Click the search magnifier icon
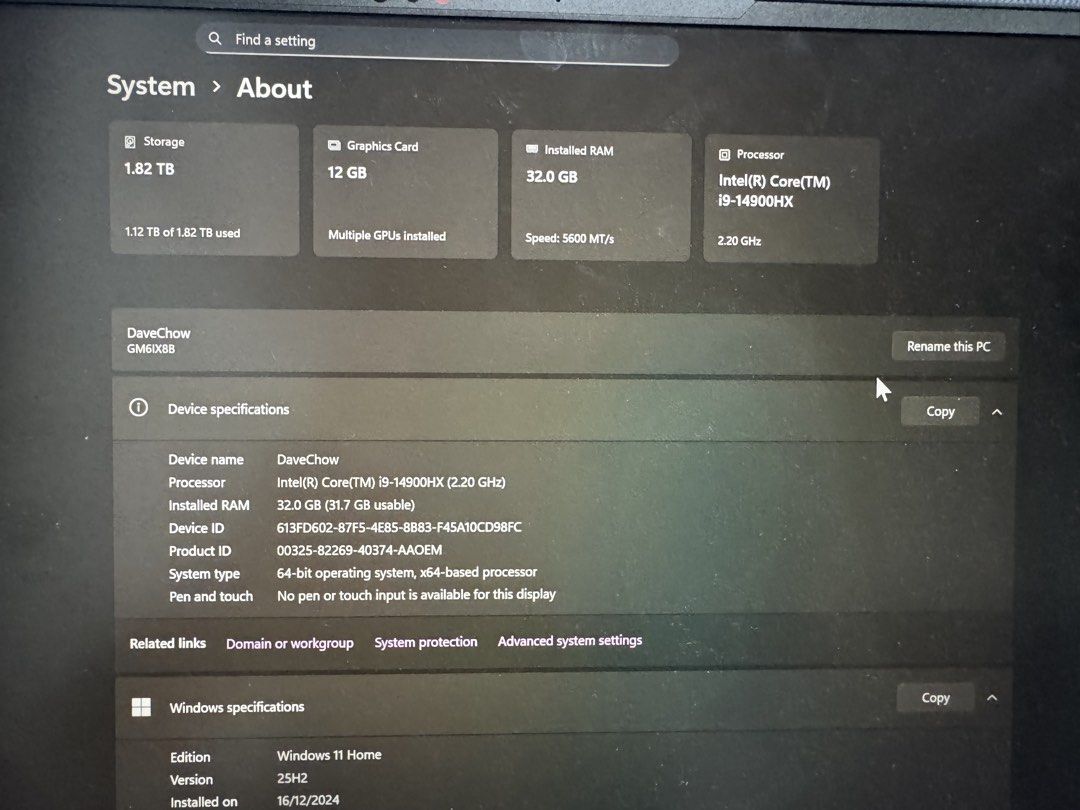 [x=215, y=39]
